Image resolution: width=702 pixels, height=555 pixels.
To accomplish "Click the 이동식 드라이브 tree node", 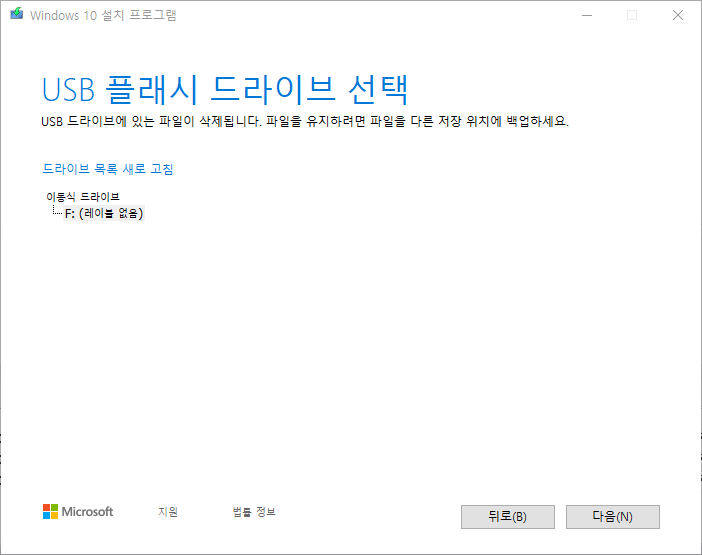I will 83,196.
